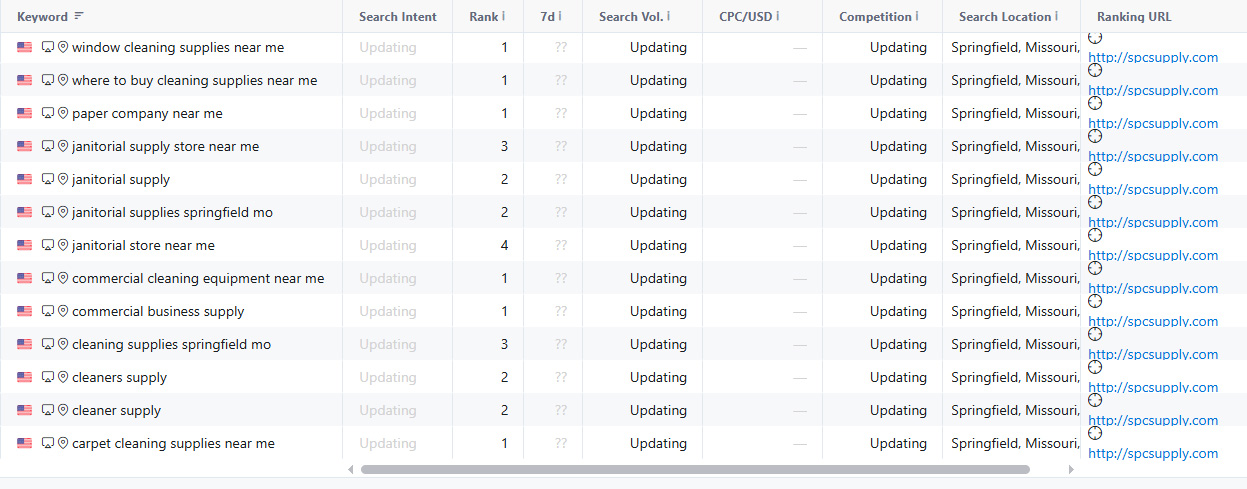Click the horizontal scrollbar thumb under the table
Viewport: 1247px width, 489px height.
pyautogui.click(x=695, y=469)
